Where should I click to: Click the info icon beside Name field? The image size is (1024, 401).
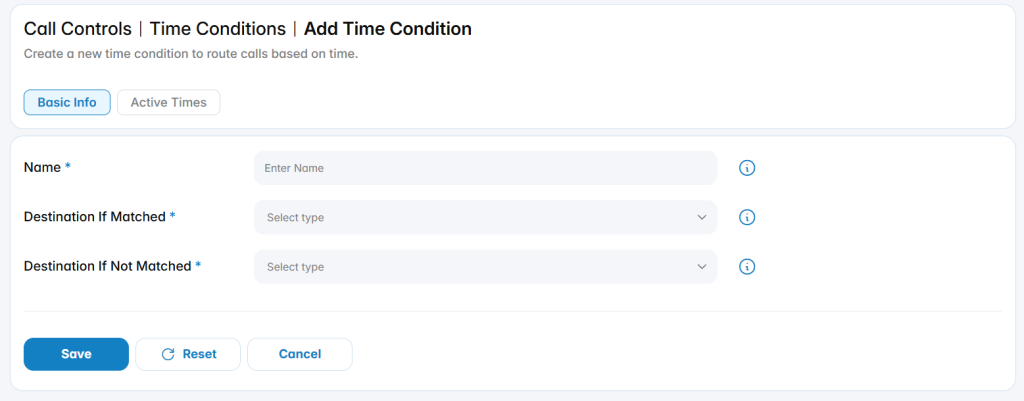tap(747, 168)
